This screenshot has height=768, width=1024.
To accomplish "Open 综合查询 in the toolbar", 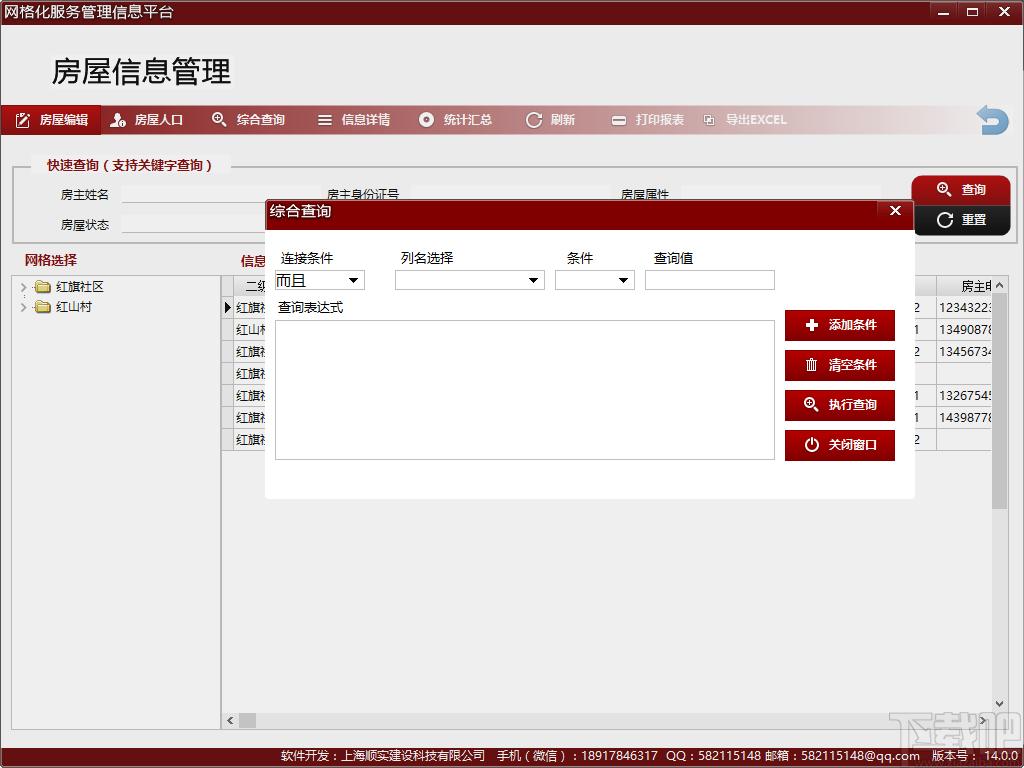I will 248,120.
